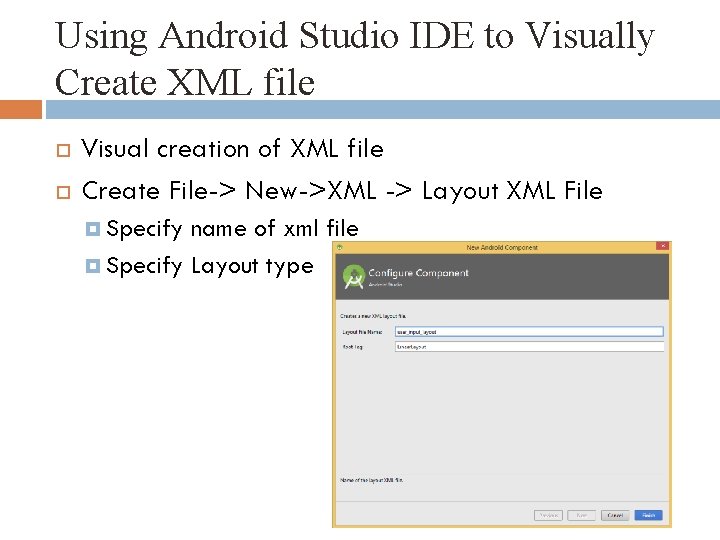Click the 'Specify Layout type' bullet text

(x=210, y=265)
